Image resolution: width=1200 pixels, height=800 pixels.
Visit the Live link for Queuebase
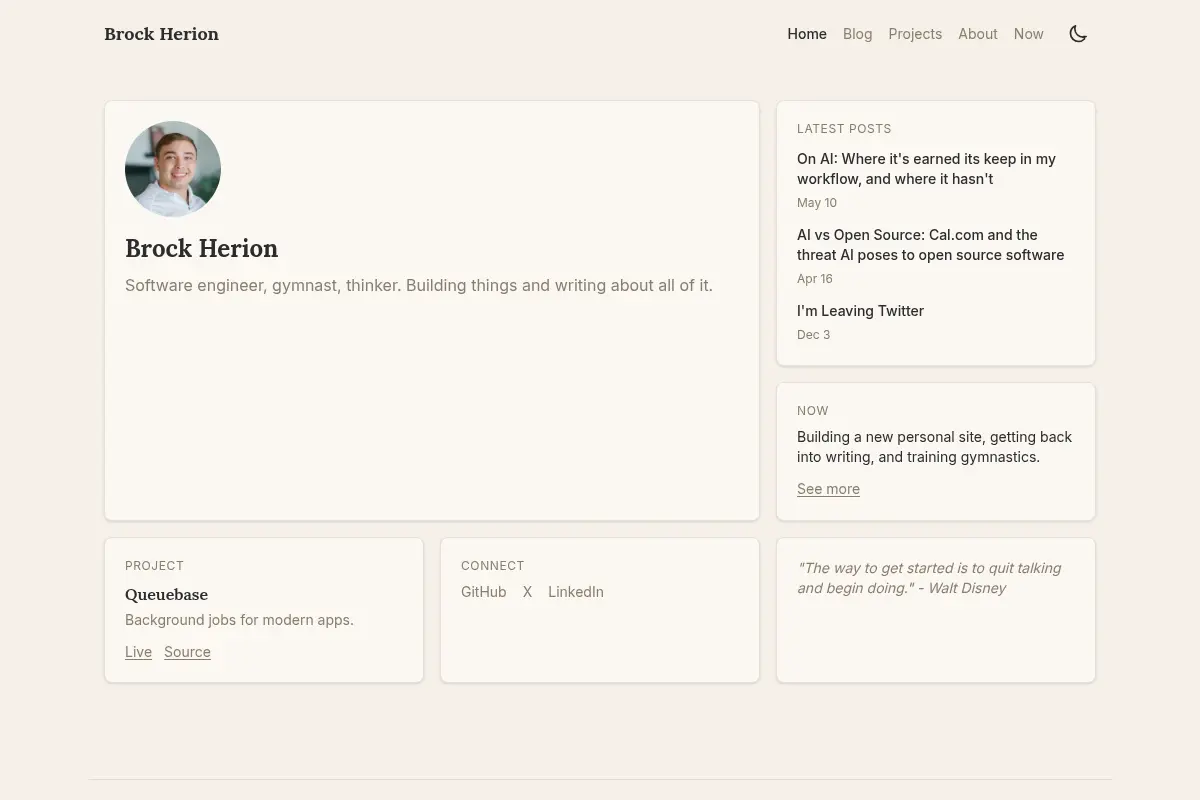tap(138, 652)
